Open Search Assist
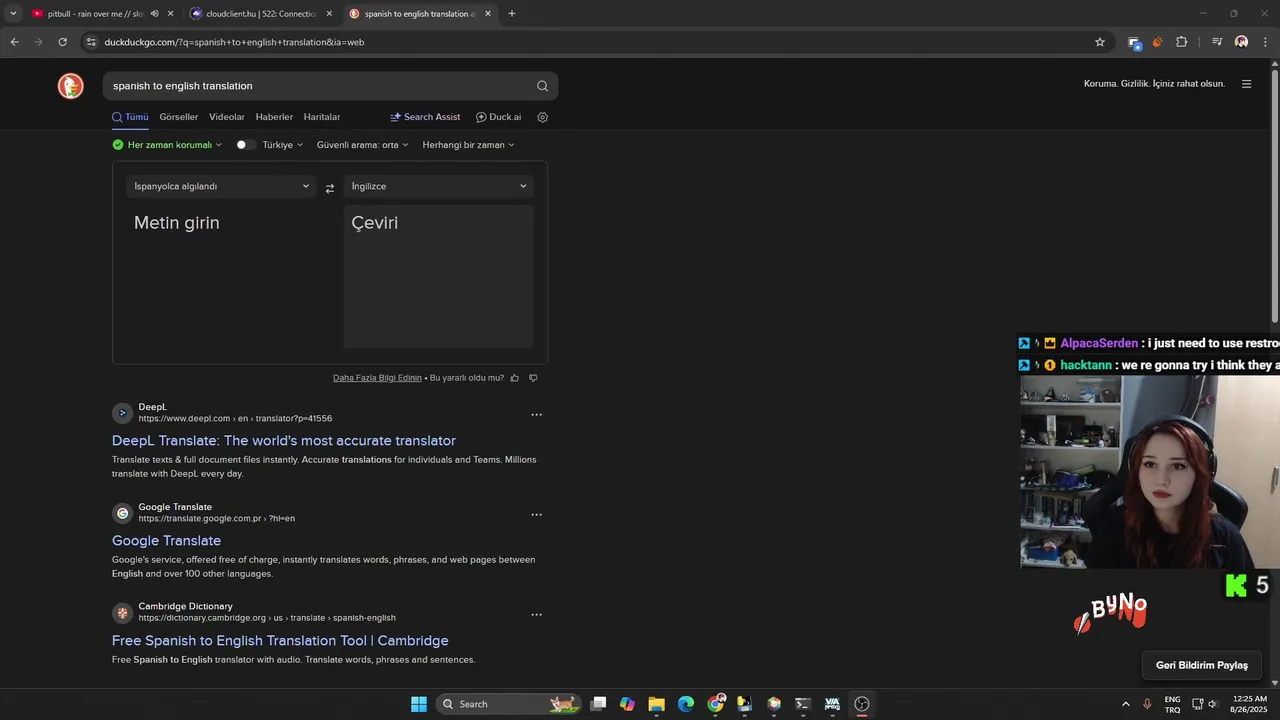The width and height of the screenshot is (1280, 720). (x=425, y=117)
